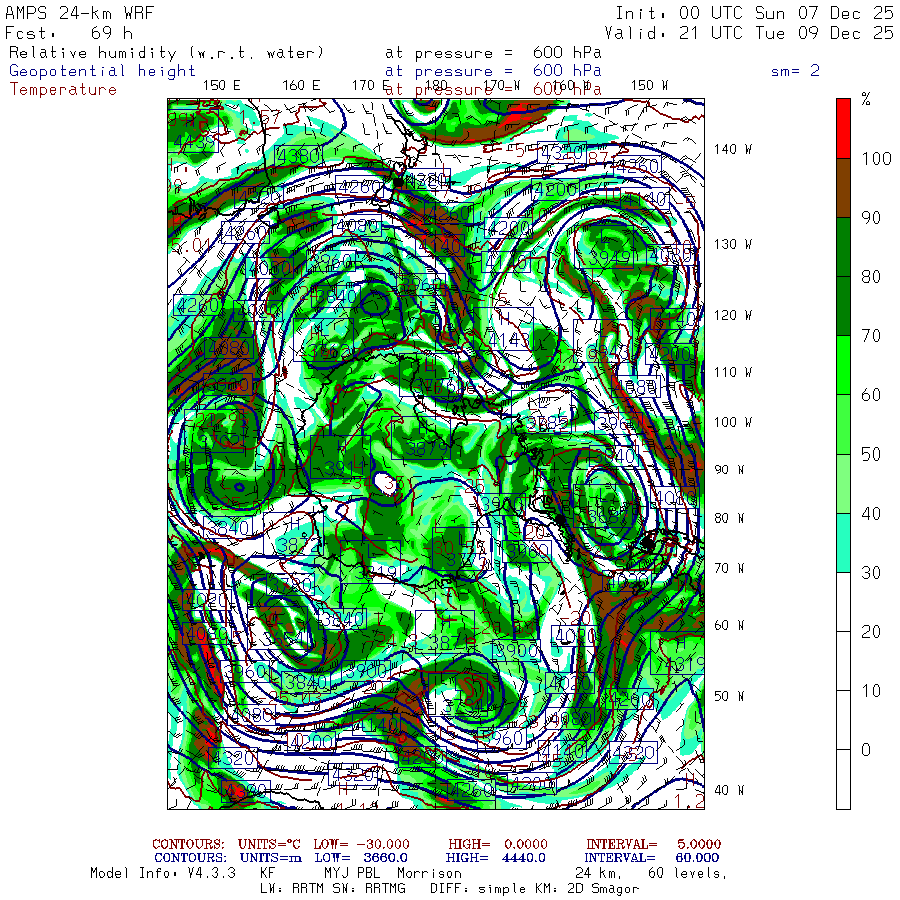Click the 'sm= 2' smoothing label
Image resolution: width=900 pixels, height=900 pixels.
(795, 71)
